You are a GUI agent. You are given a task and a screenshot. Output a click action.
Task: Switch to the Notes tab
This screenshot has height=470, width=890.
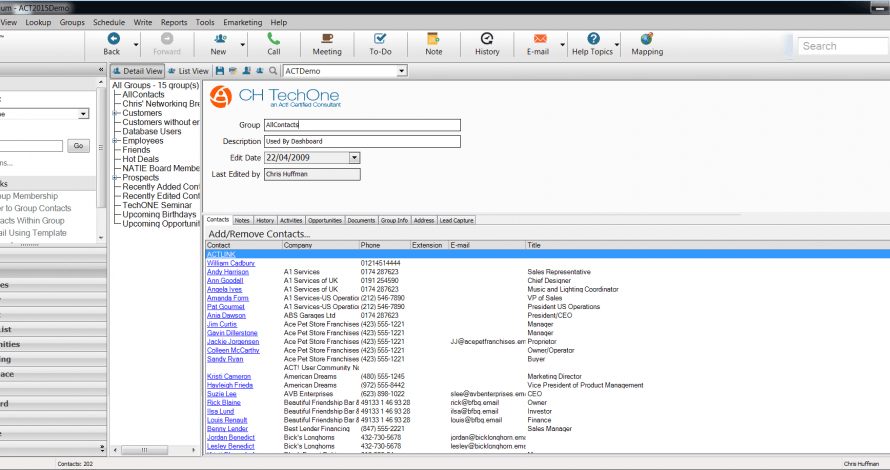tap(242, 220)
